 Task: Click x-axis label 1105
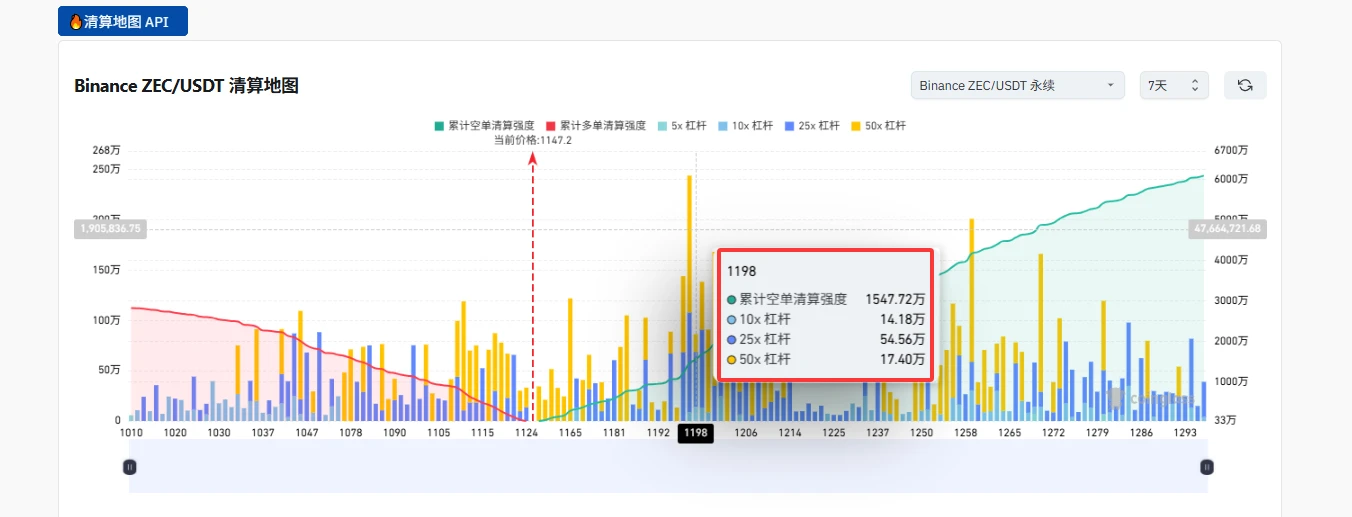pyautogui.click(x=438, y=433)
